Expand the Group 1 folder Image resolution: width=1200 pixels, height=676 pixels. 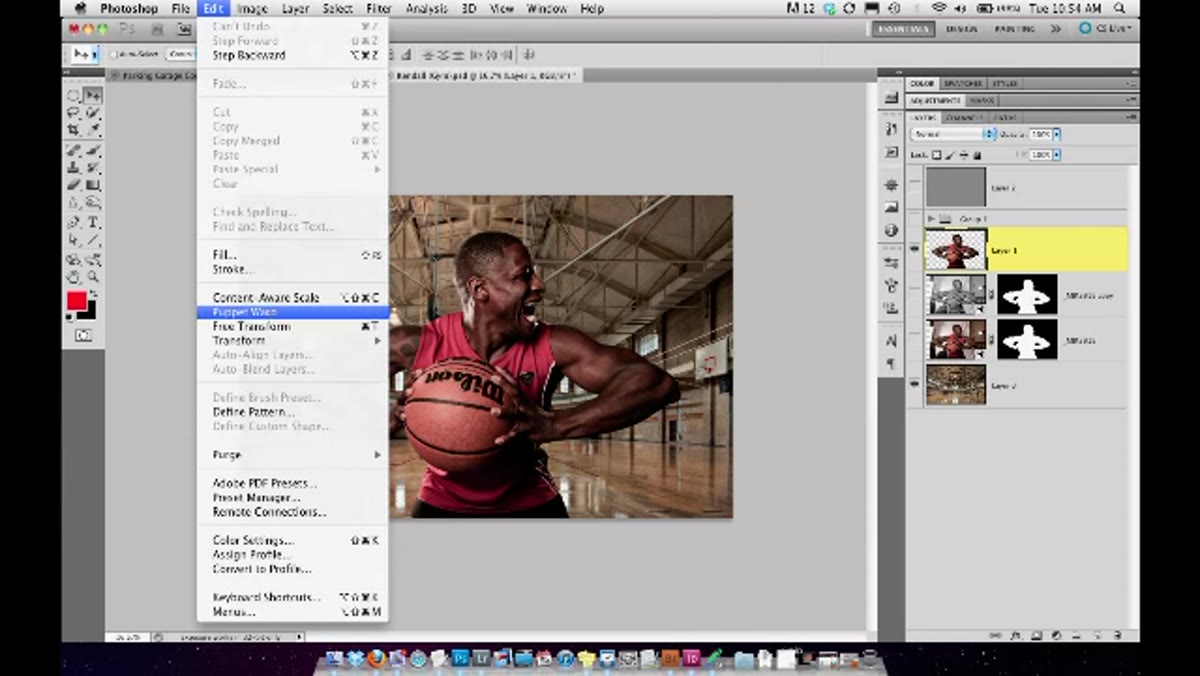click(932, 218)
